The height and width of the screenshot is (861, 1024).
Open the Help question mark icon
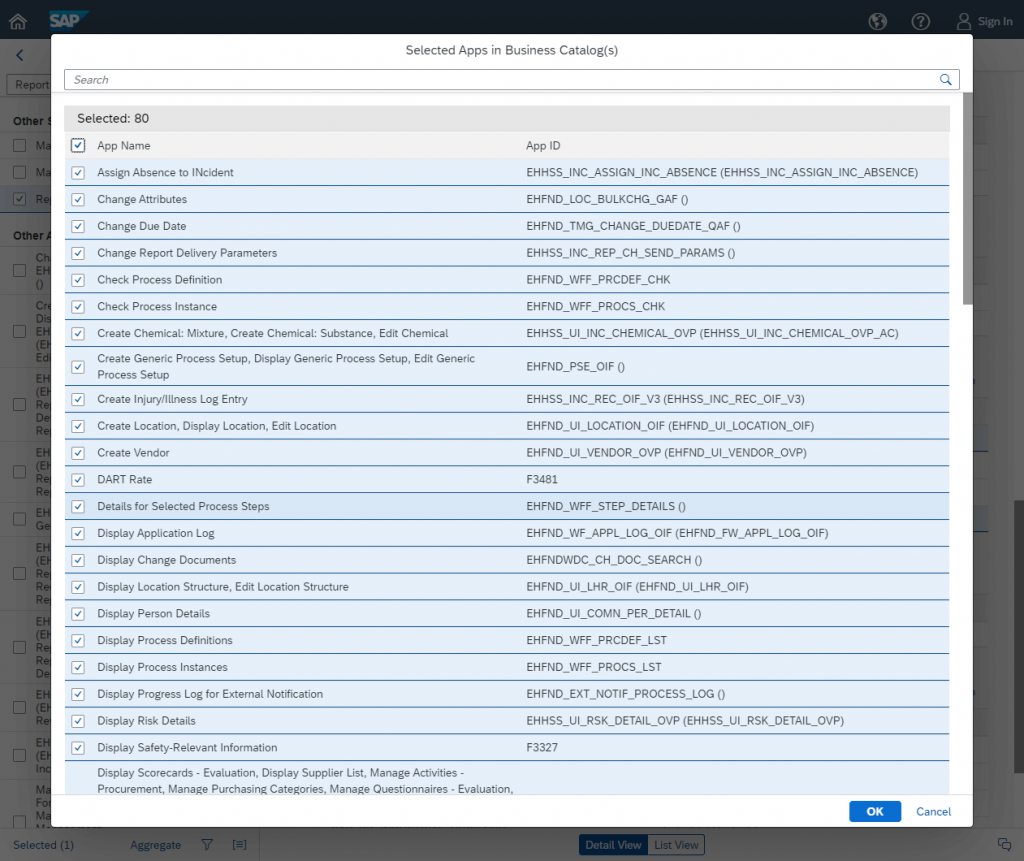[x=921, y=22]
